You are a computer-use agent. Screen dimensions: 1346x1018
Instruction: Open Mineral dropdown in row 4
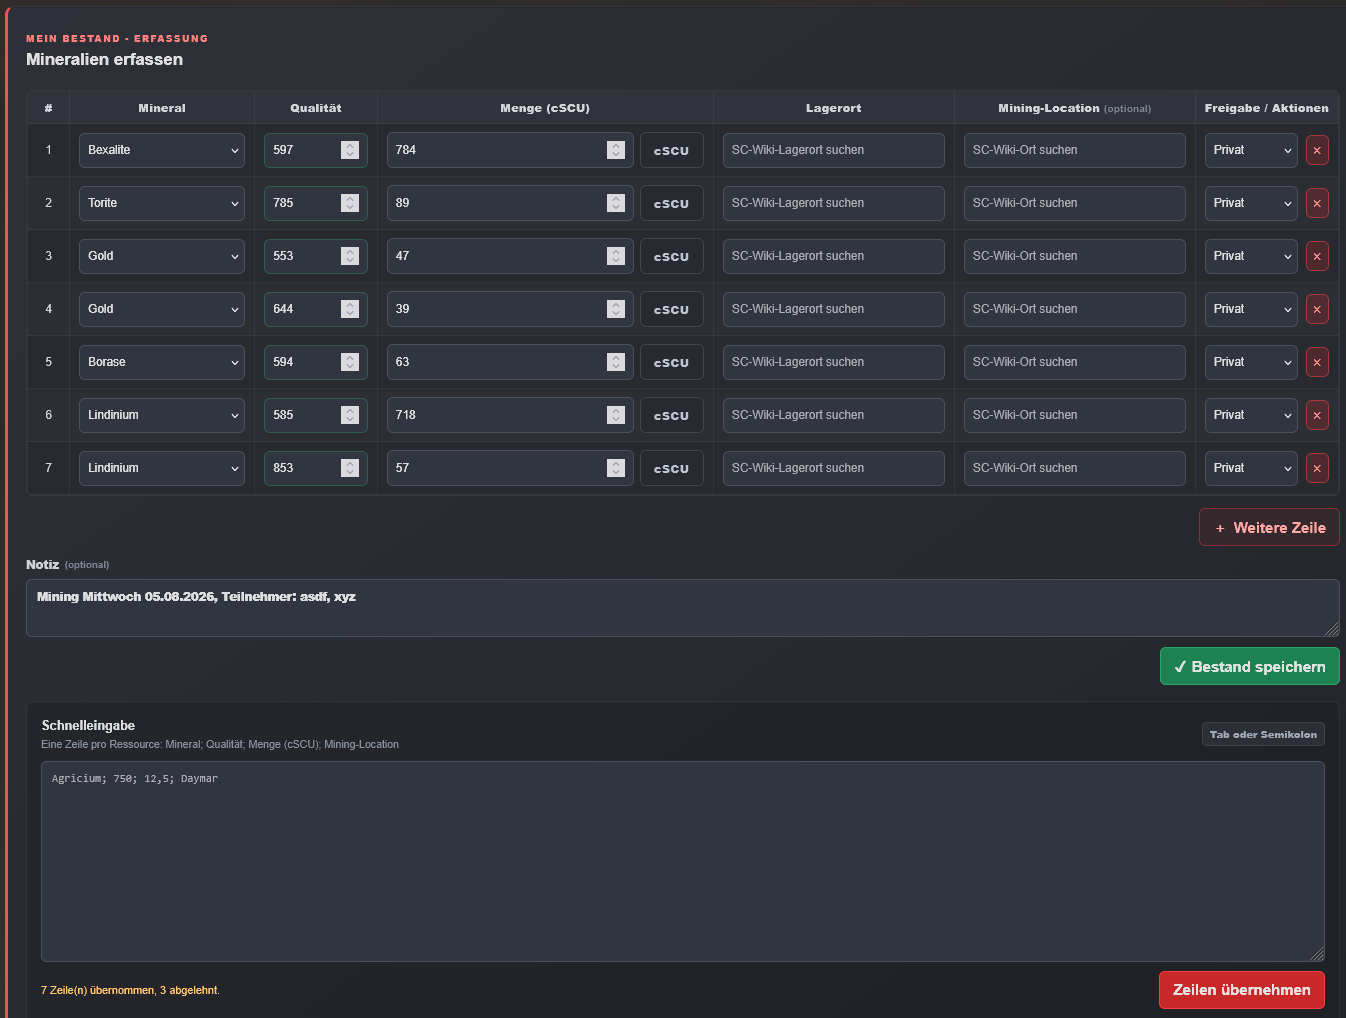[x=162, y=309]
